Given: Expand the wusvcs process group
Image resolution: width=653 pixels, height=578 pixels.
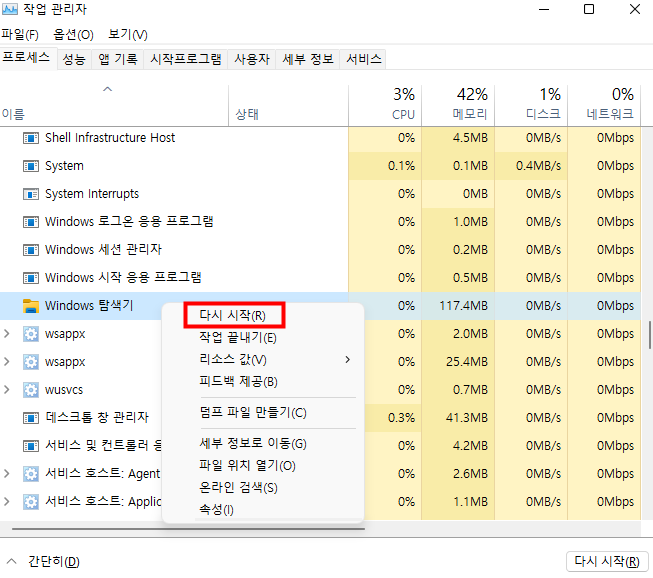Looking at the screenshot, I should pyautogui.click(x=7, y=389).
